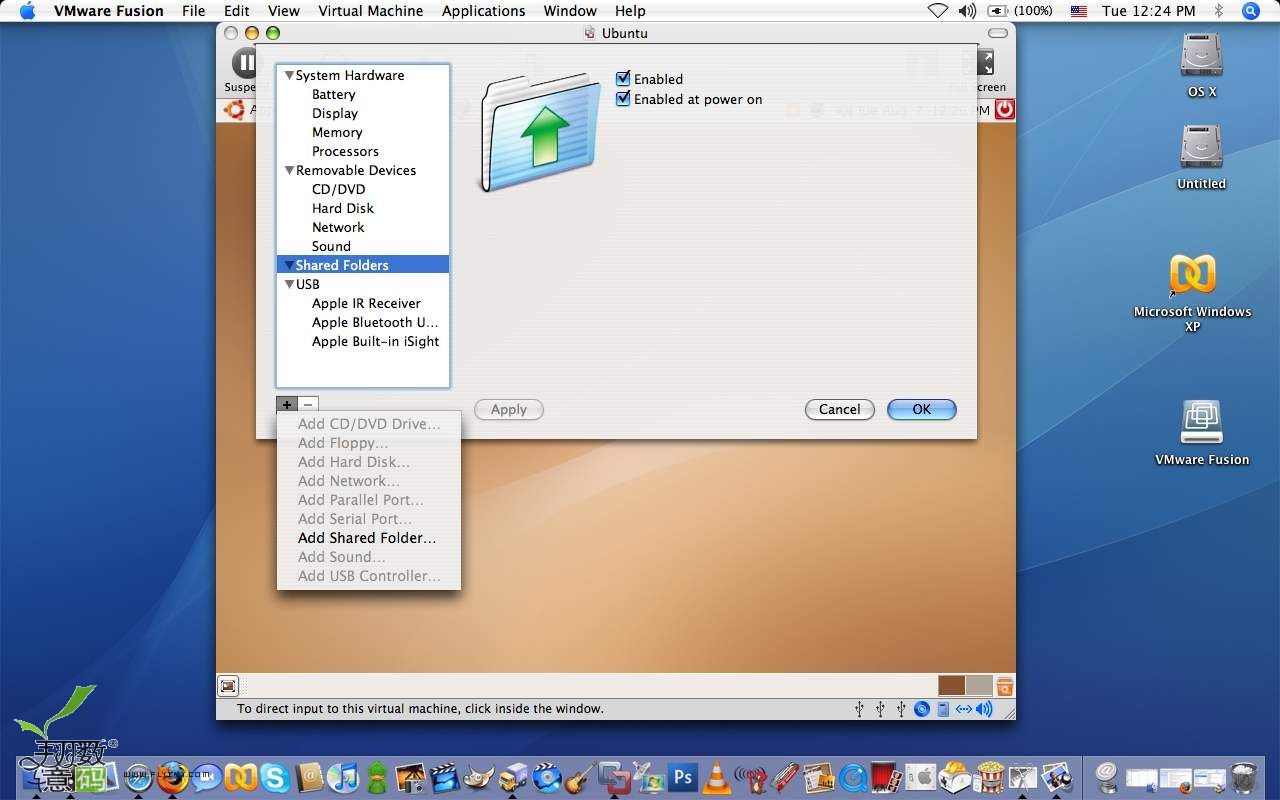Click Ubuntu's show desktop icon in bottom panel
The image size is (1280, 800).
pos(228,686)
